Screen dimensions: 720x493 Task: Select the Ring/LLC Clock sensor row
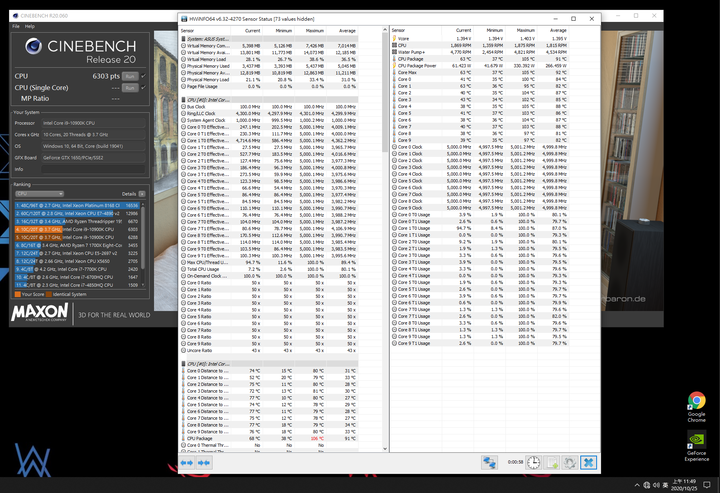[x=269, y=113]
